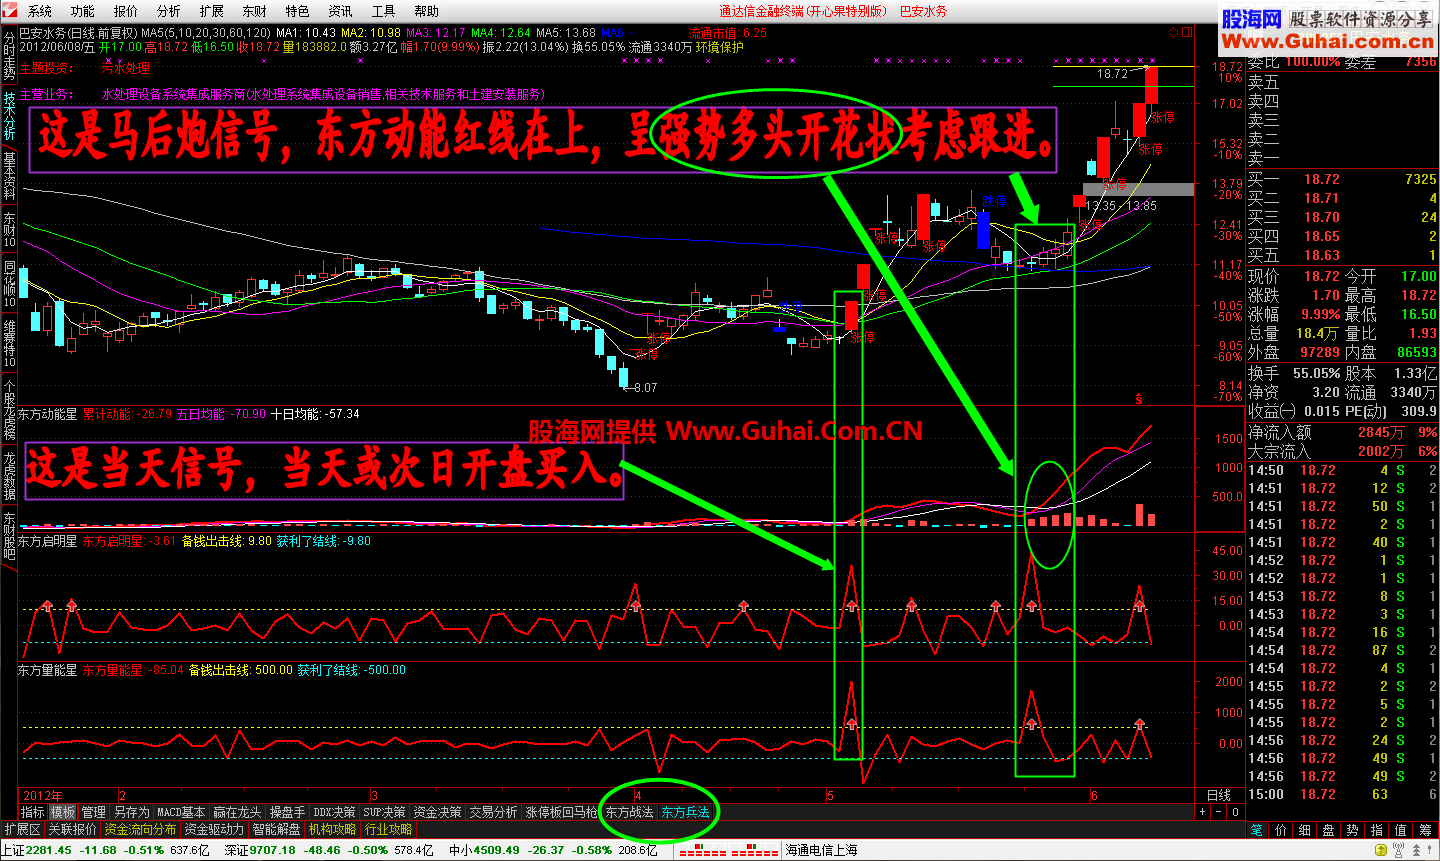Click the 扩展区 tab
The width and height of the screenshot is (1440, 861).
22,829
